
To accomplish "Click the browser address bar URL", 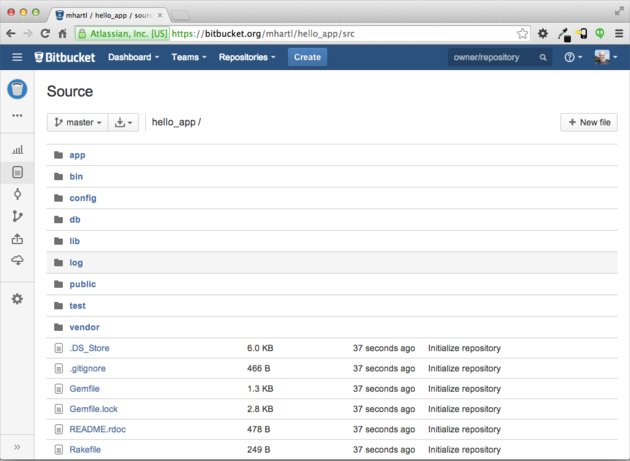I will (263, 34).
